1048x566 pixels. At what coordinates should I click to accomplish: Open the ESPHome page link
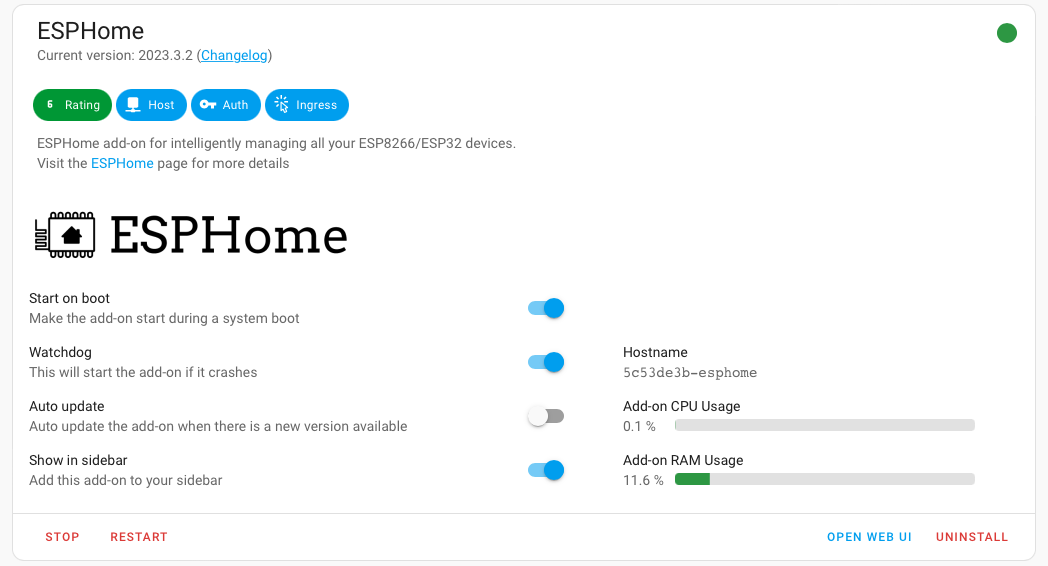[122, 163]
